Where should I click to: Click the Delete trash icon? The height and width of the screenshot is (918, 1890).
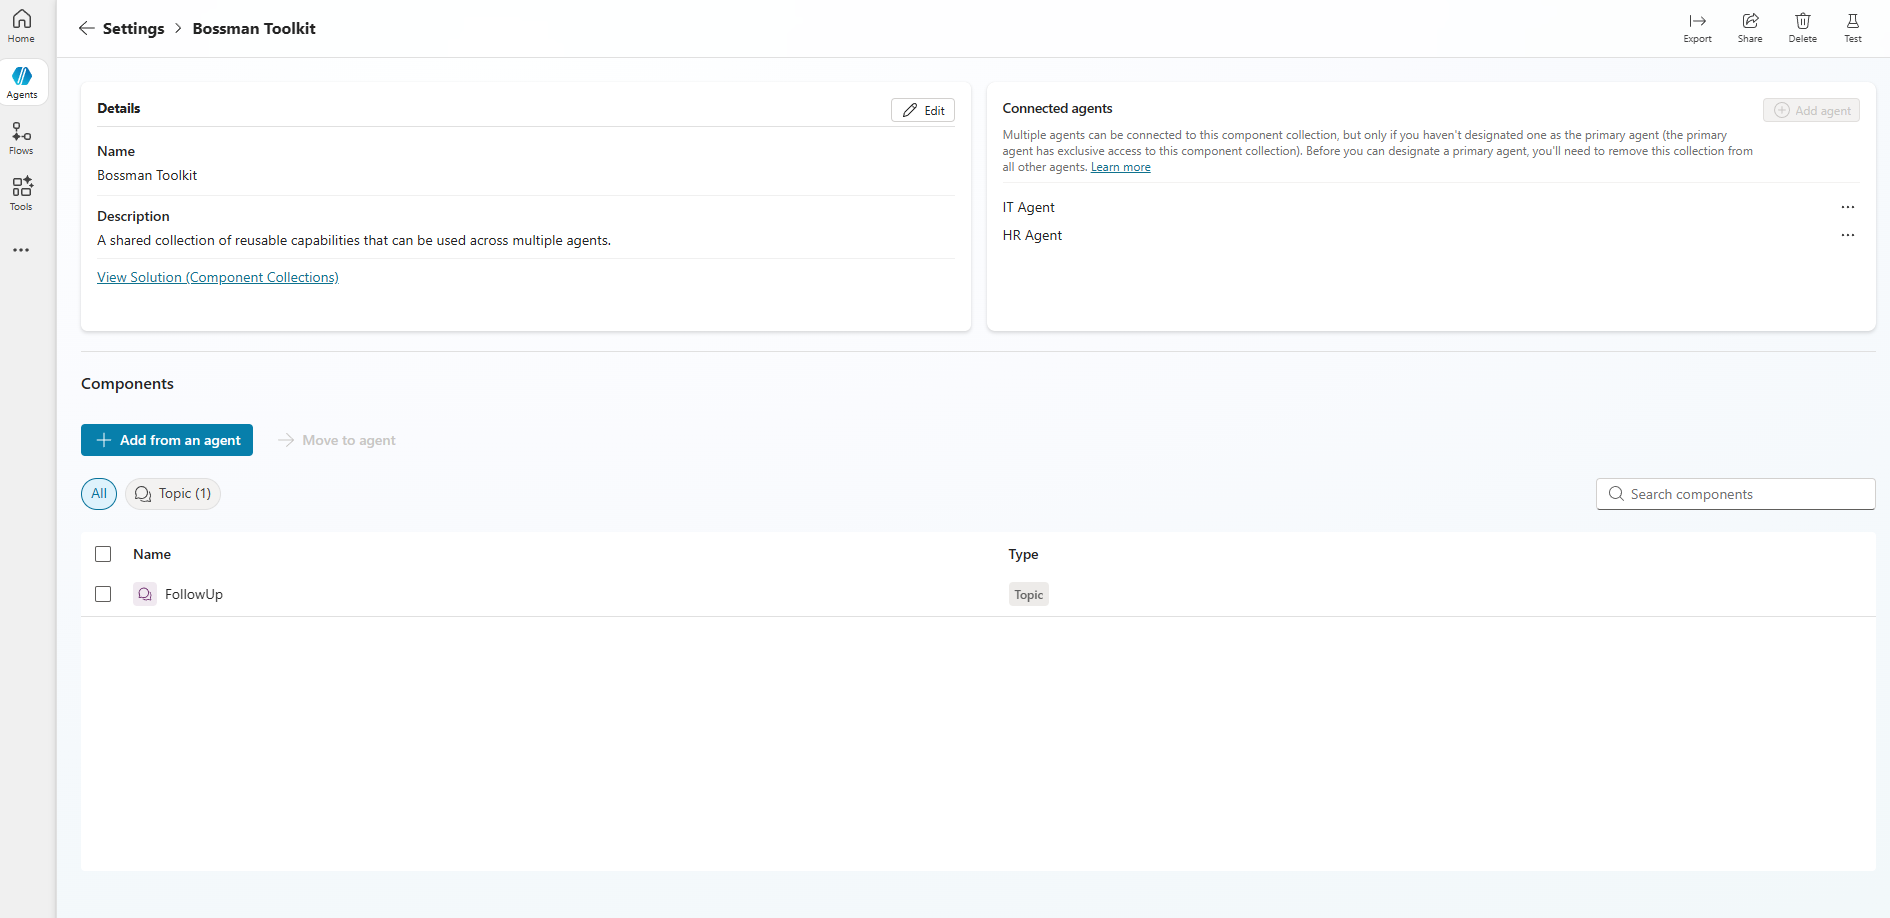1802,27
